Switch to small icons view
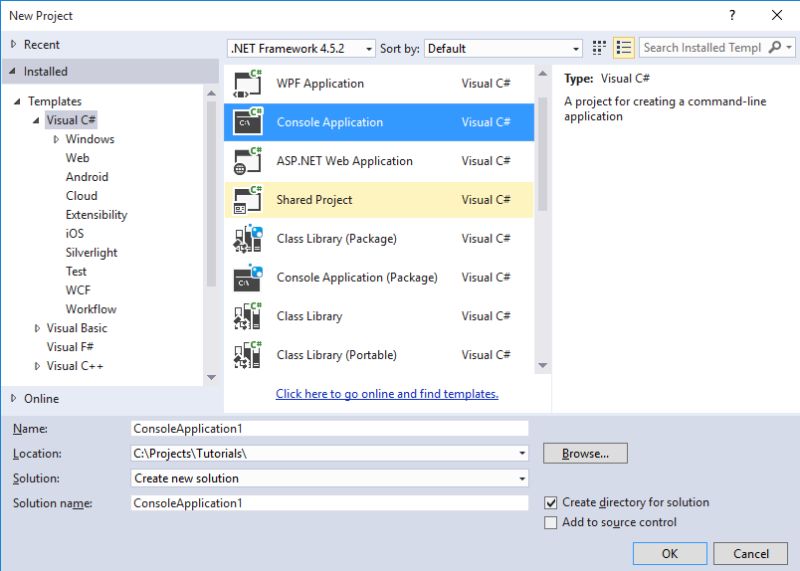 click(x=599, y=48)
